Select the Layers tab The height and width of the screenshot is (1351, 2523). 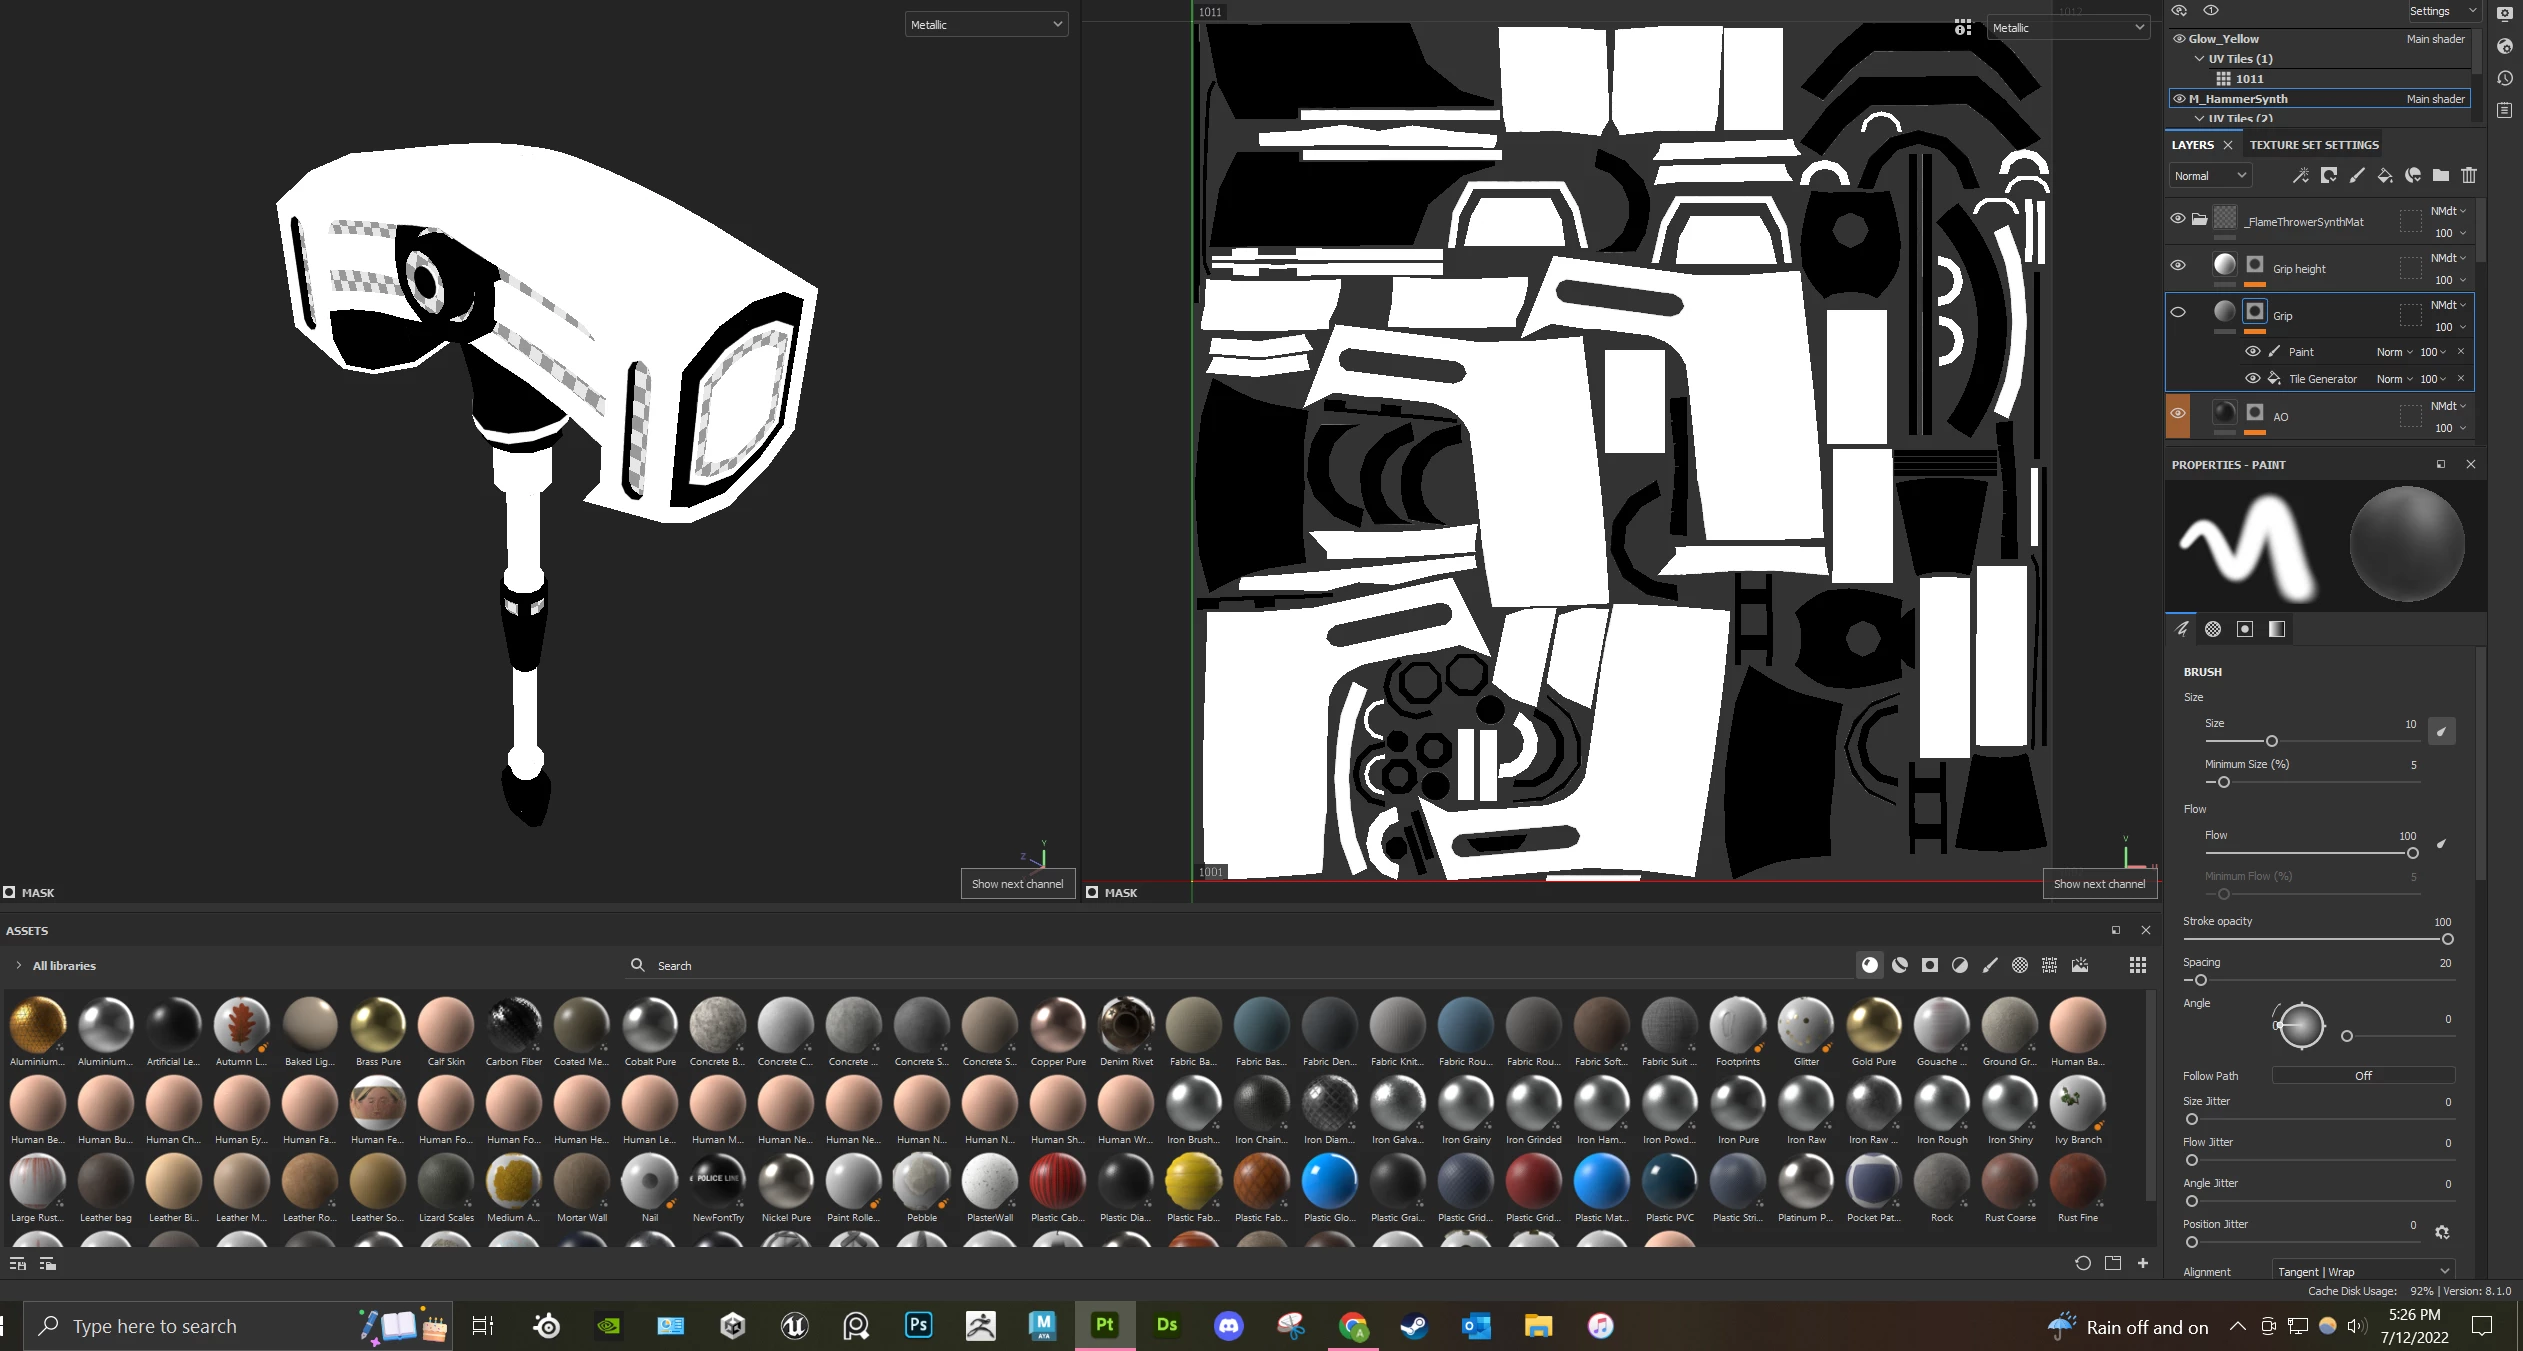pyautogui.click(x=2192, y=145)
